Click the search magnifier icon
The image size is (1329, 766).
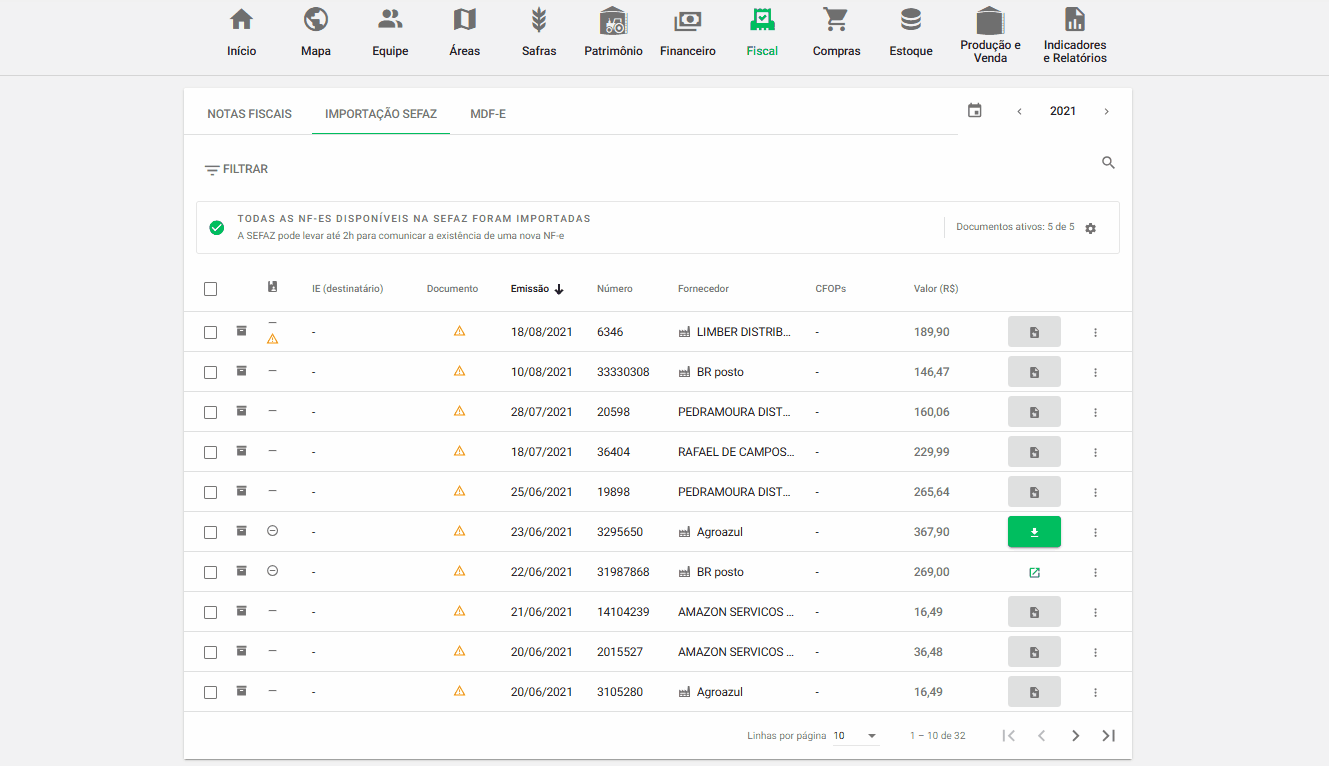(x=1108, y=162)
